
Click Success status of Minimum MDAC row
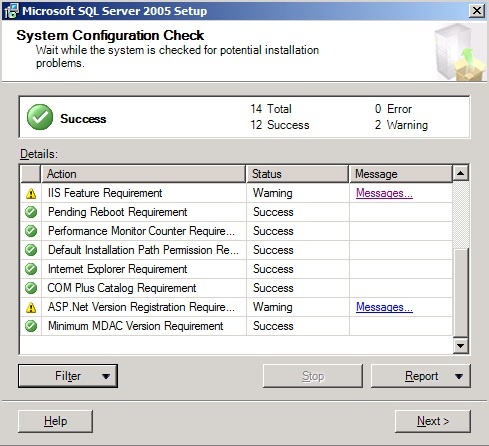pos(273,326)
